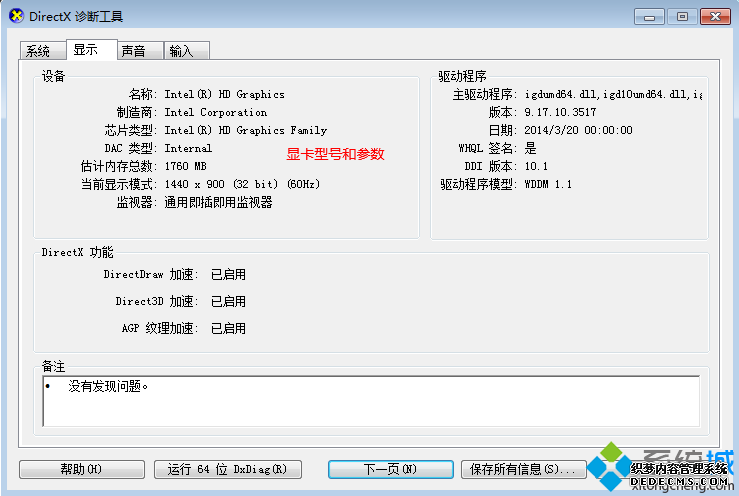The height and width of the screenshot is (496, 739).
Task: Click driver model value 'WDDM 1.1'
Action: pyautogui.click(x=548, y=184)
